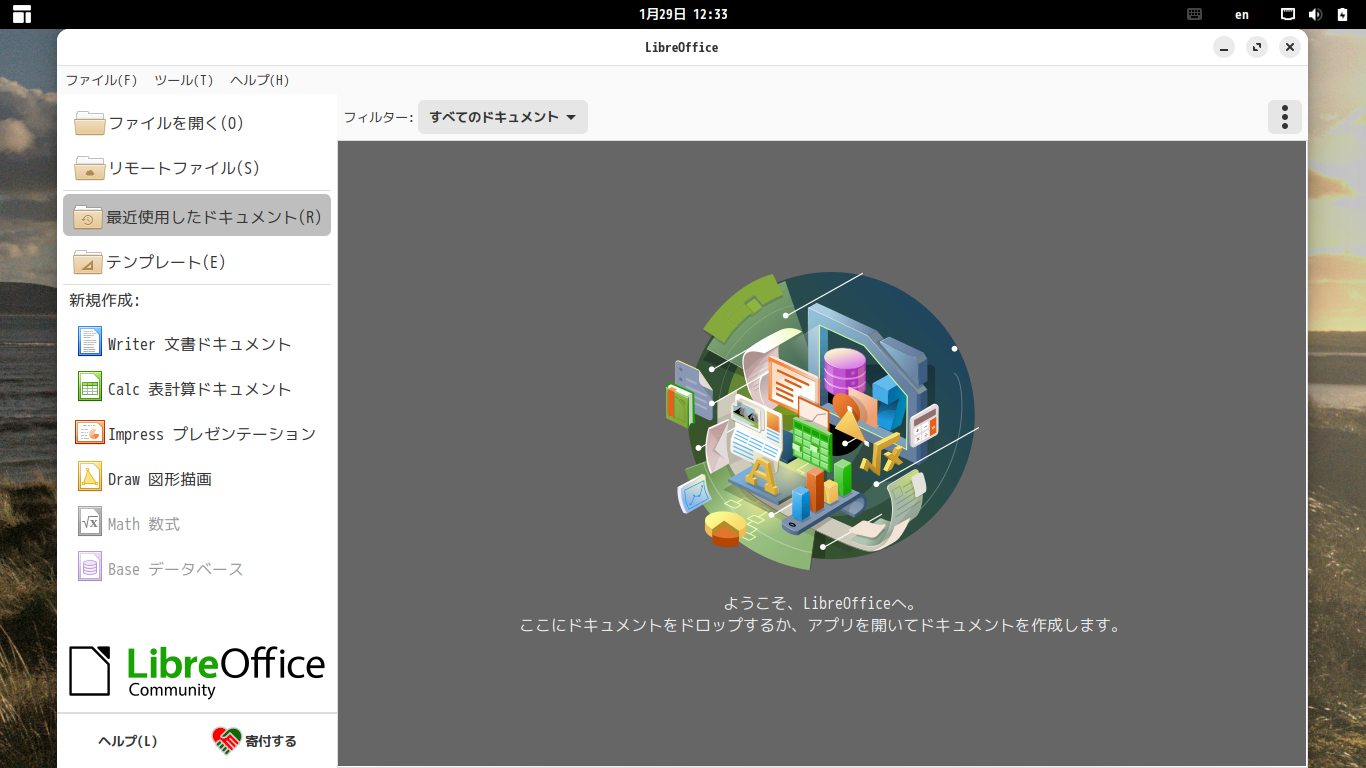Click the en input language indicator
1366x768 pixels.
pyautogui.click(x=1242, y=14)
